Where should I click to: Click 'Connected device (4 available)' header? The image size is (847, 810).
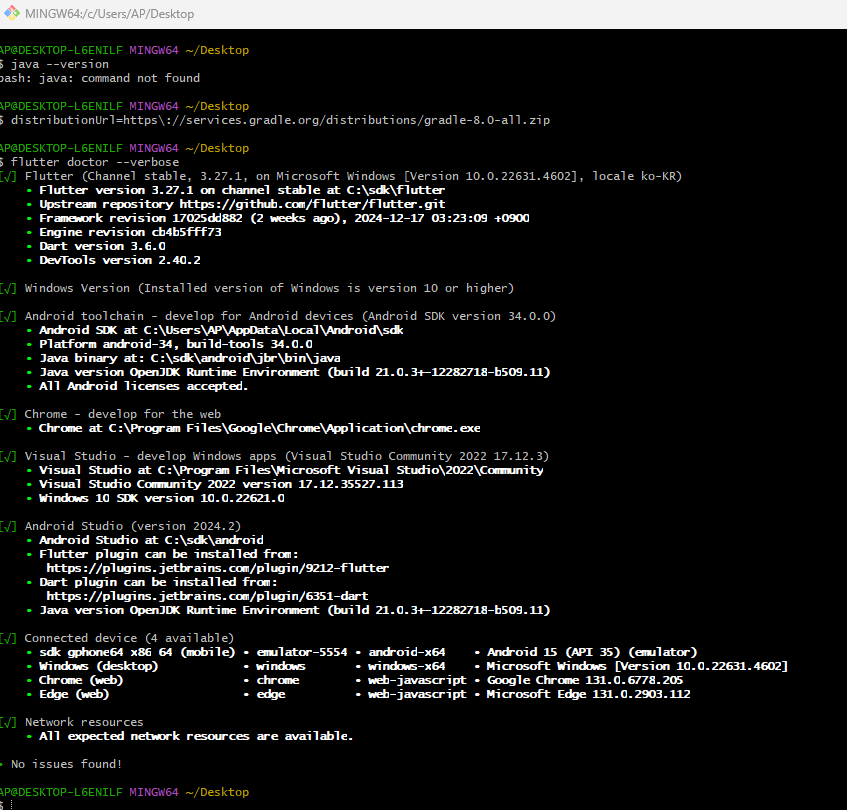coord(117,638)
